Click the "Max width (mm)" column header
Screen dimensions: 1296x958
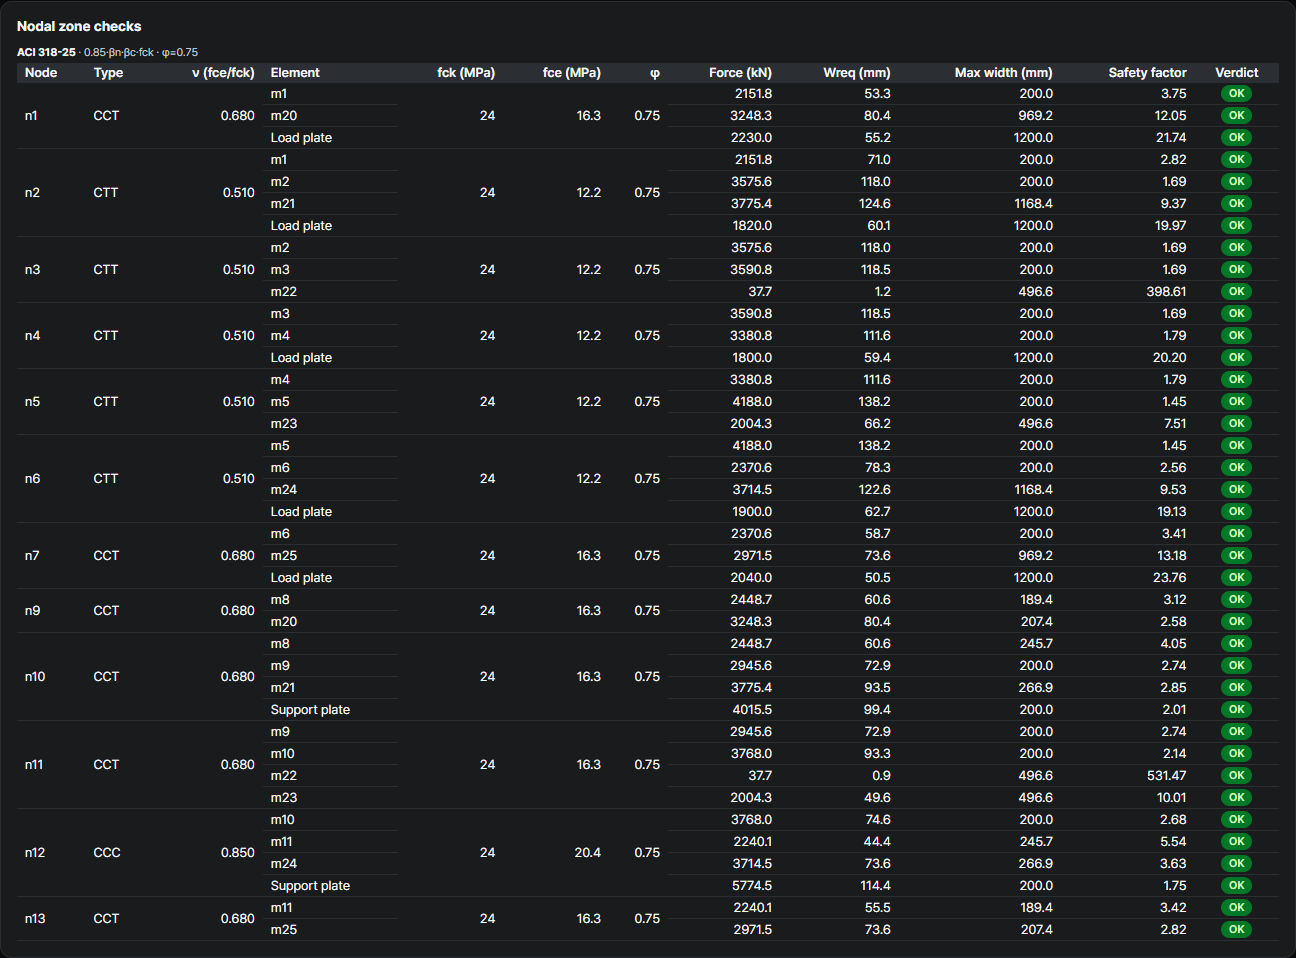tap(1003, 73)
